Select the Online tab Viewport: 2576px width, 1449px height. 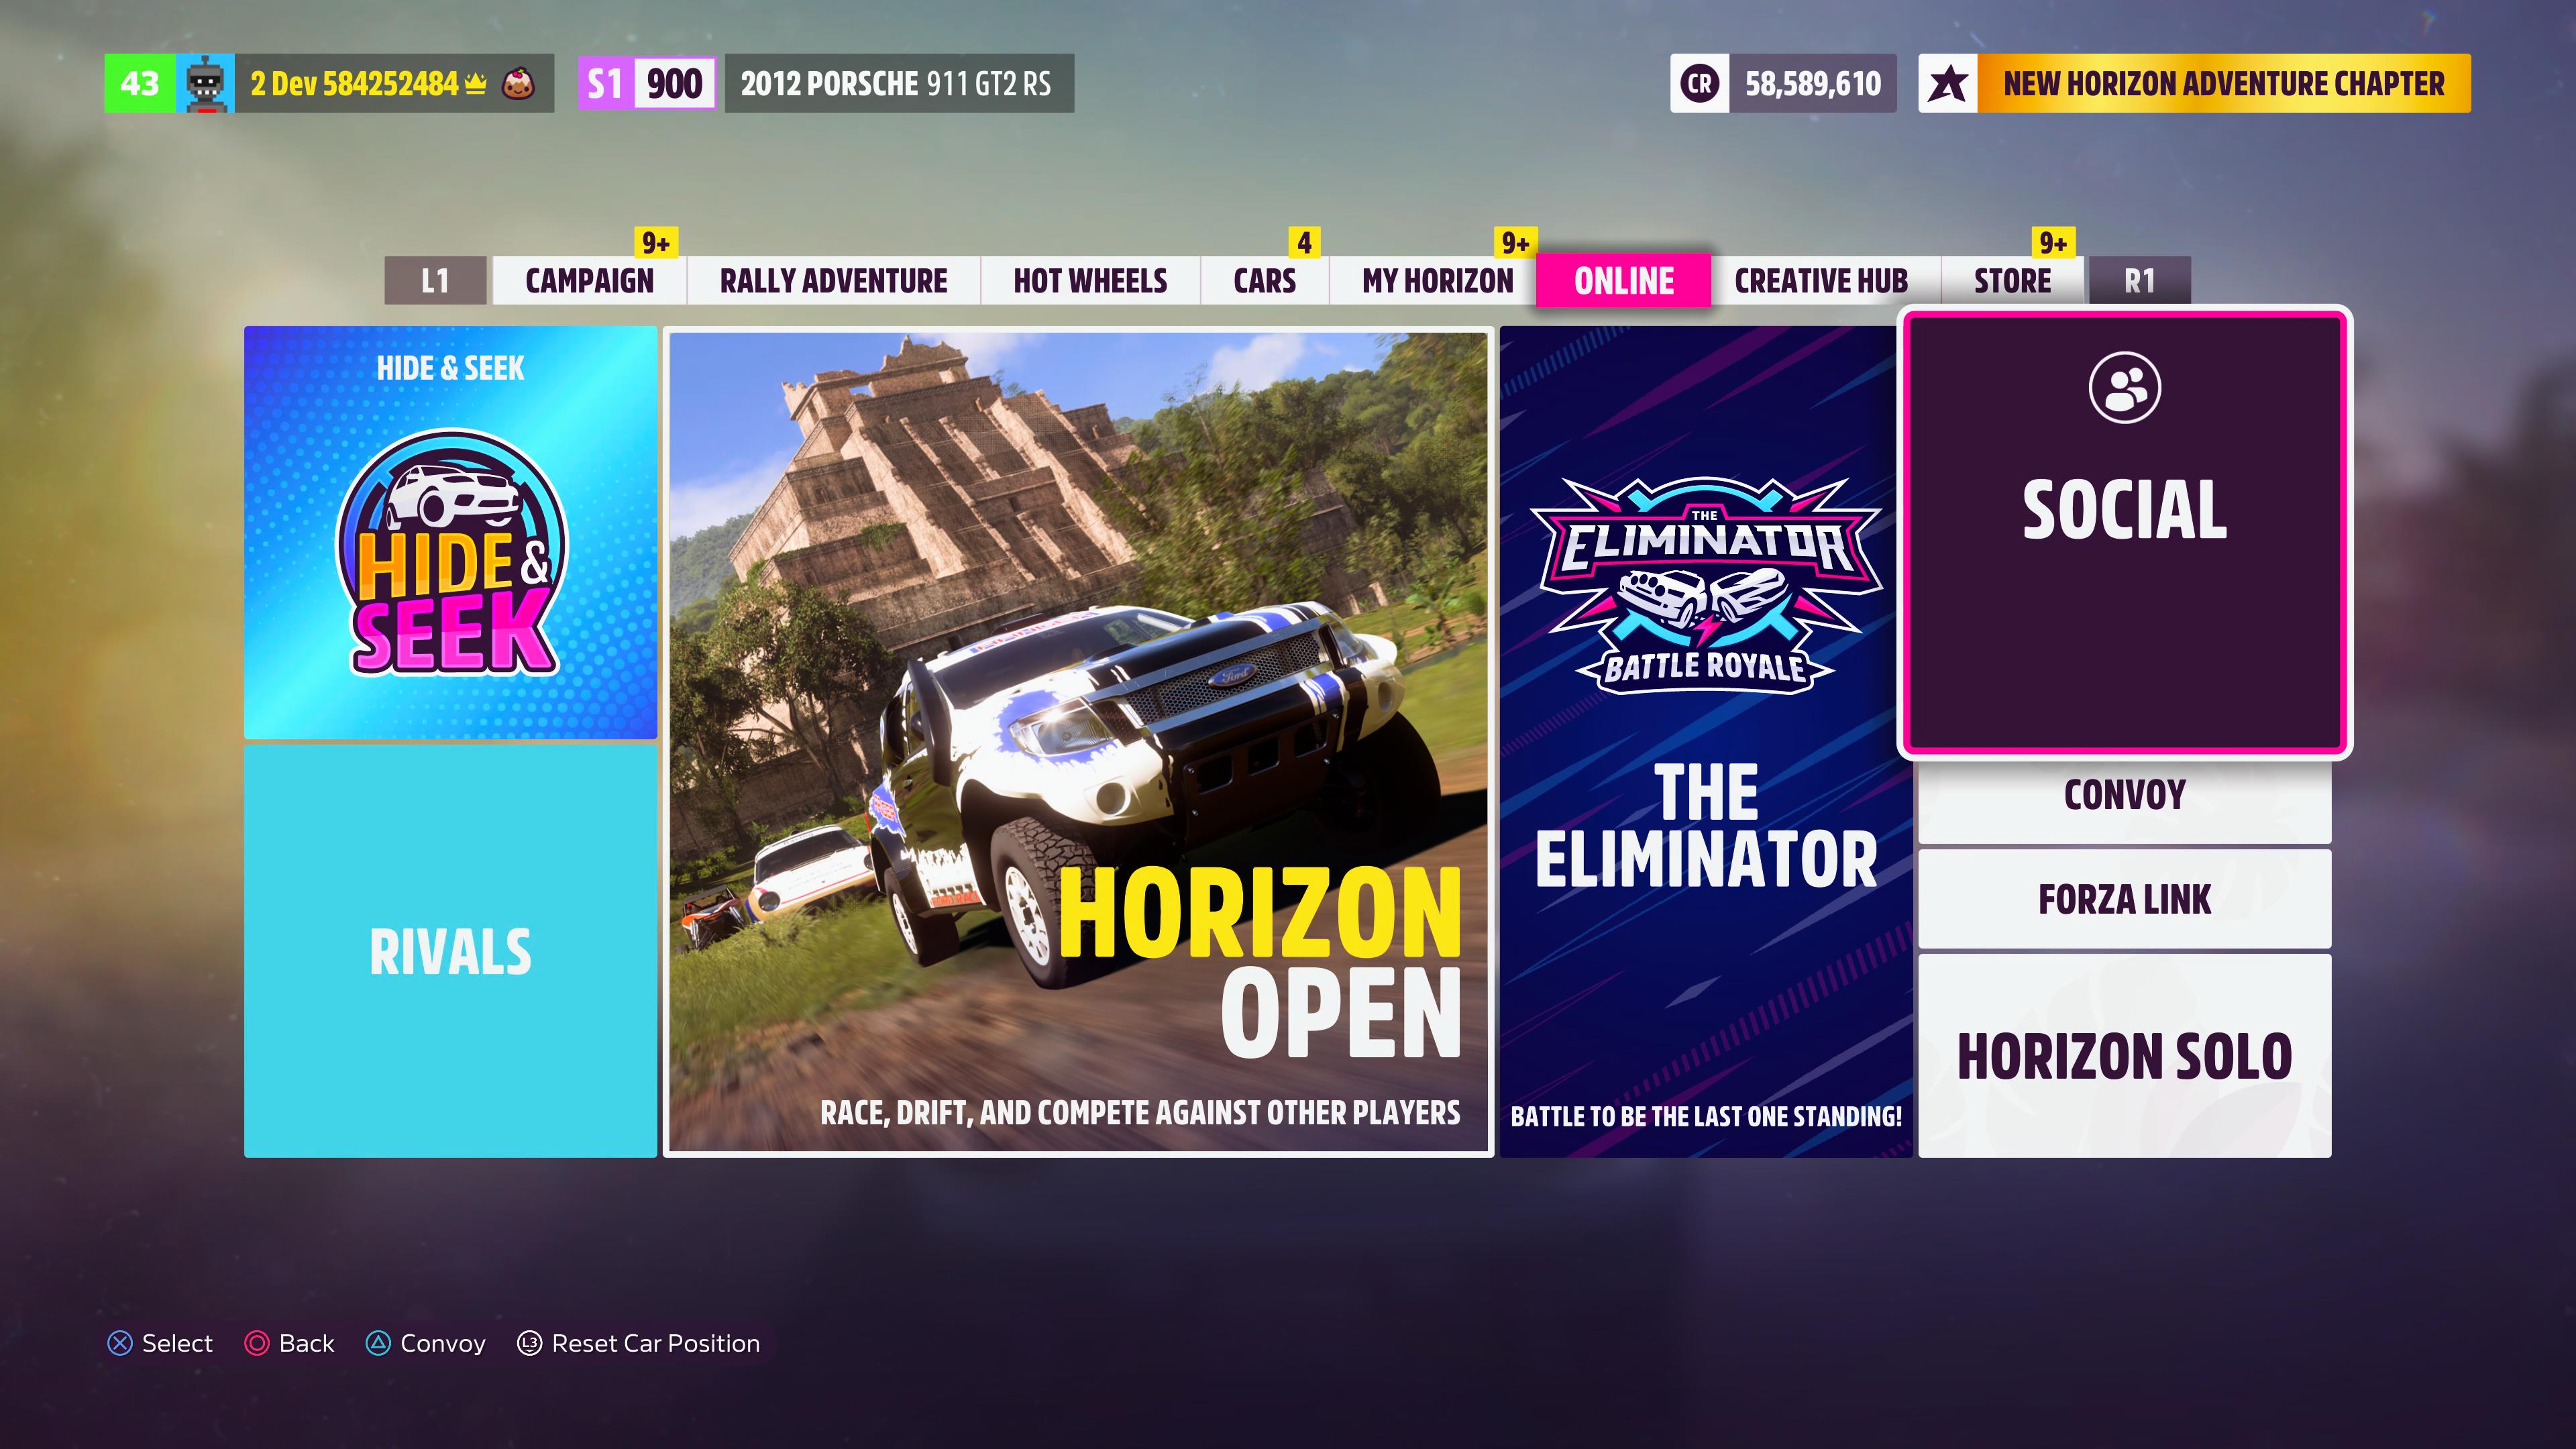1624,281
